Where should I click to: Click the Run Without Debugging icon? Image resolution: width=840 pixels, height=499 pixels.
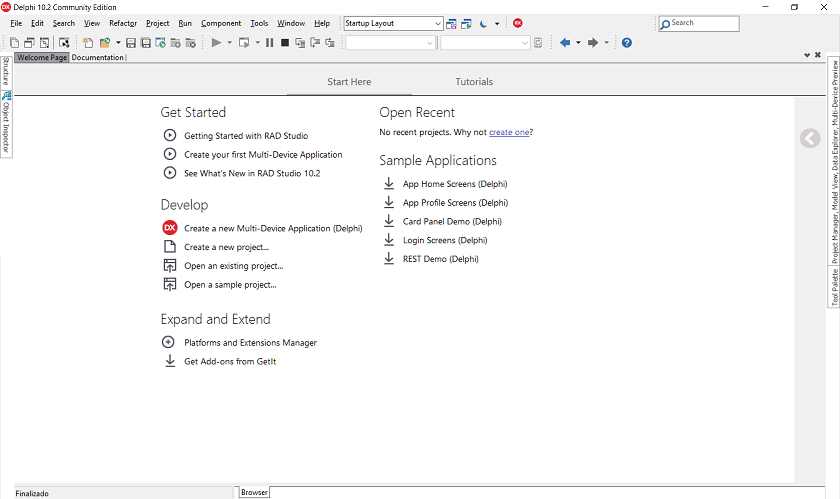[x=244, y=42]
